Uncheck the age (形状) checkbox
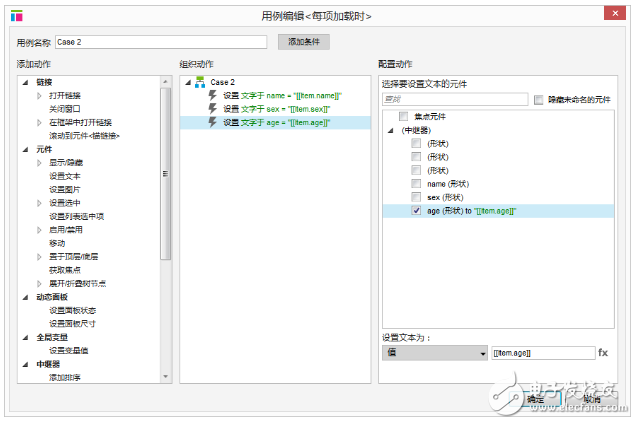The height and width of the screenshot is (424, 636). coord(416,211)
